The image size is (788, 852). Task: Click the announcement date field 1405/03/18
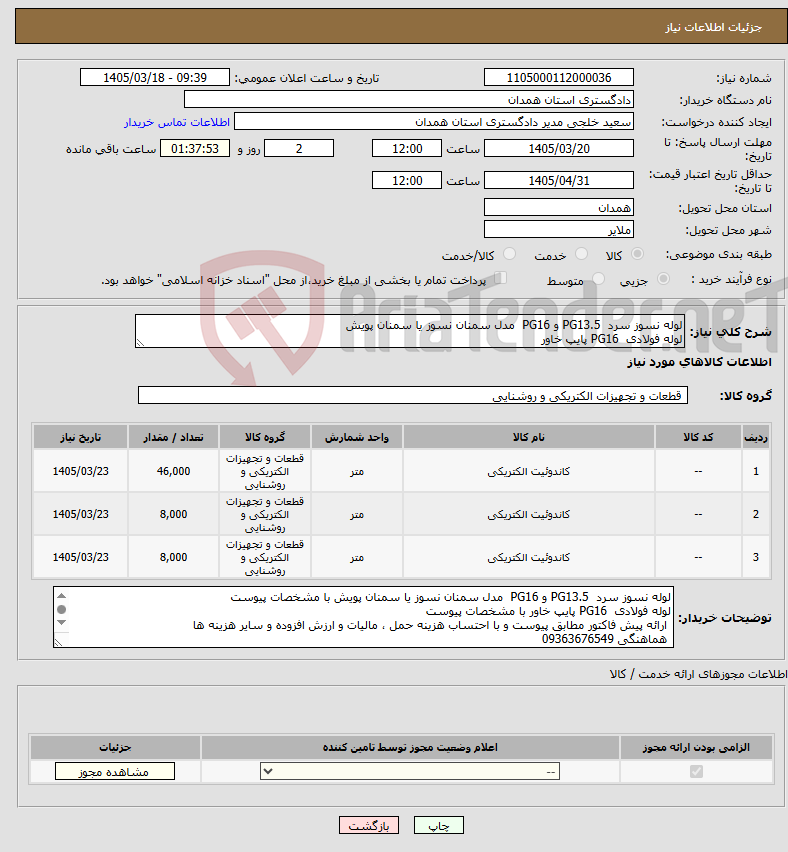coord(155,78)
